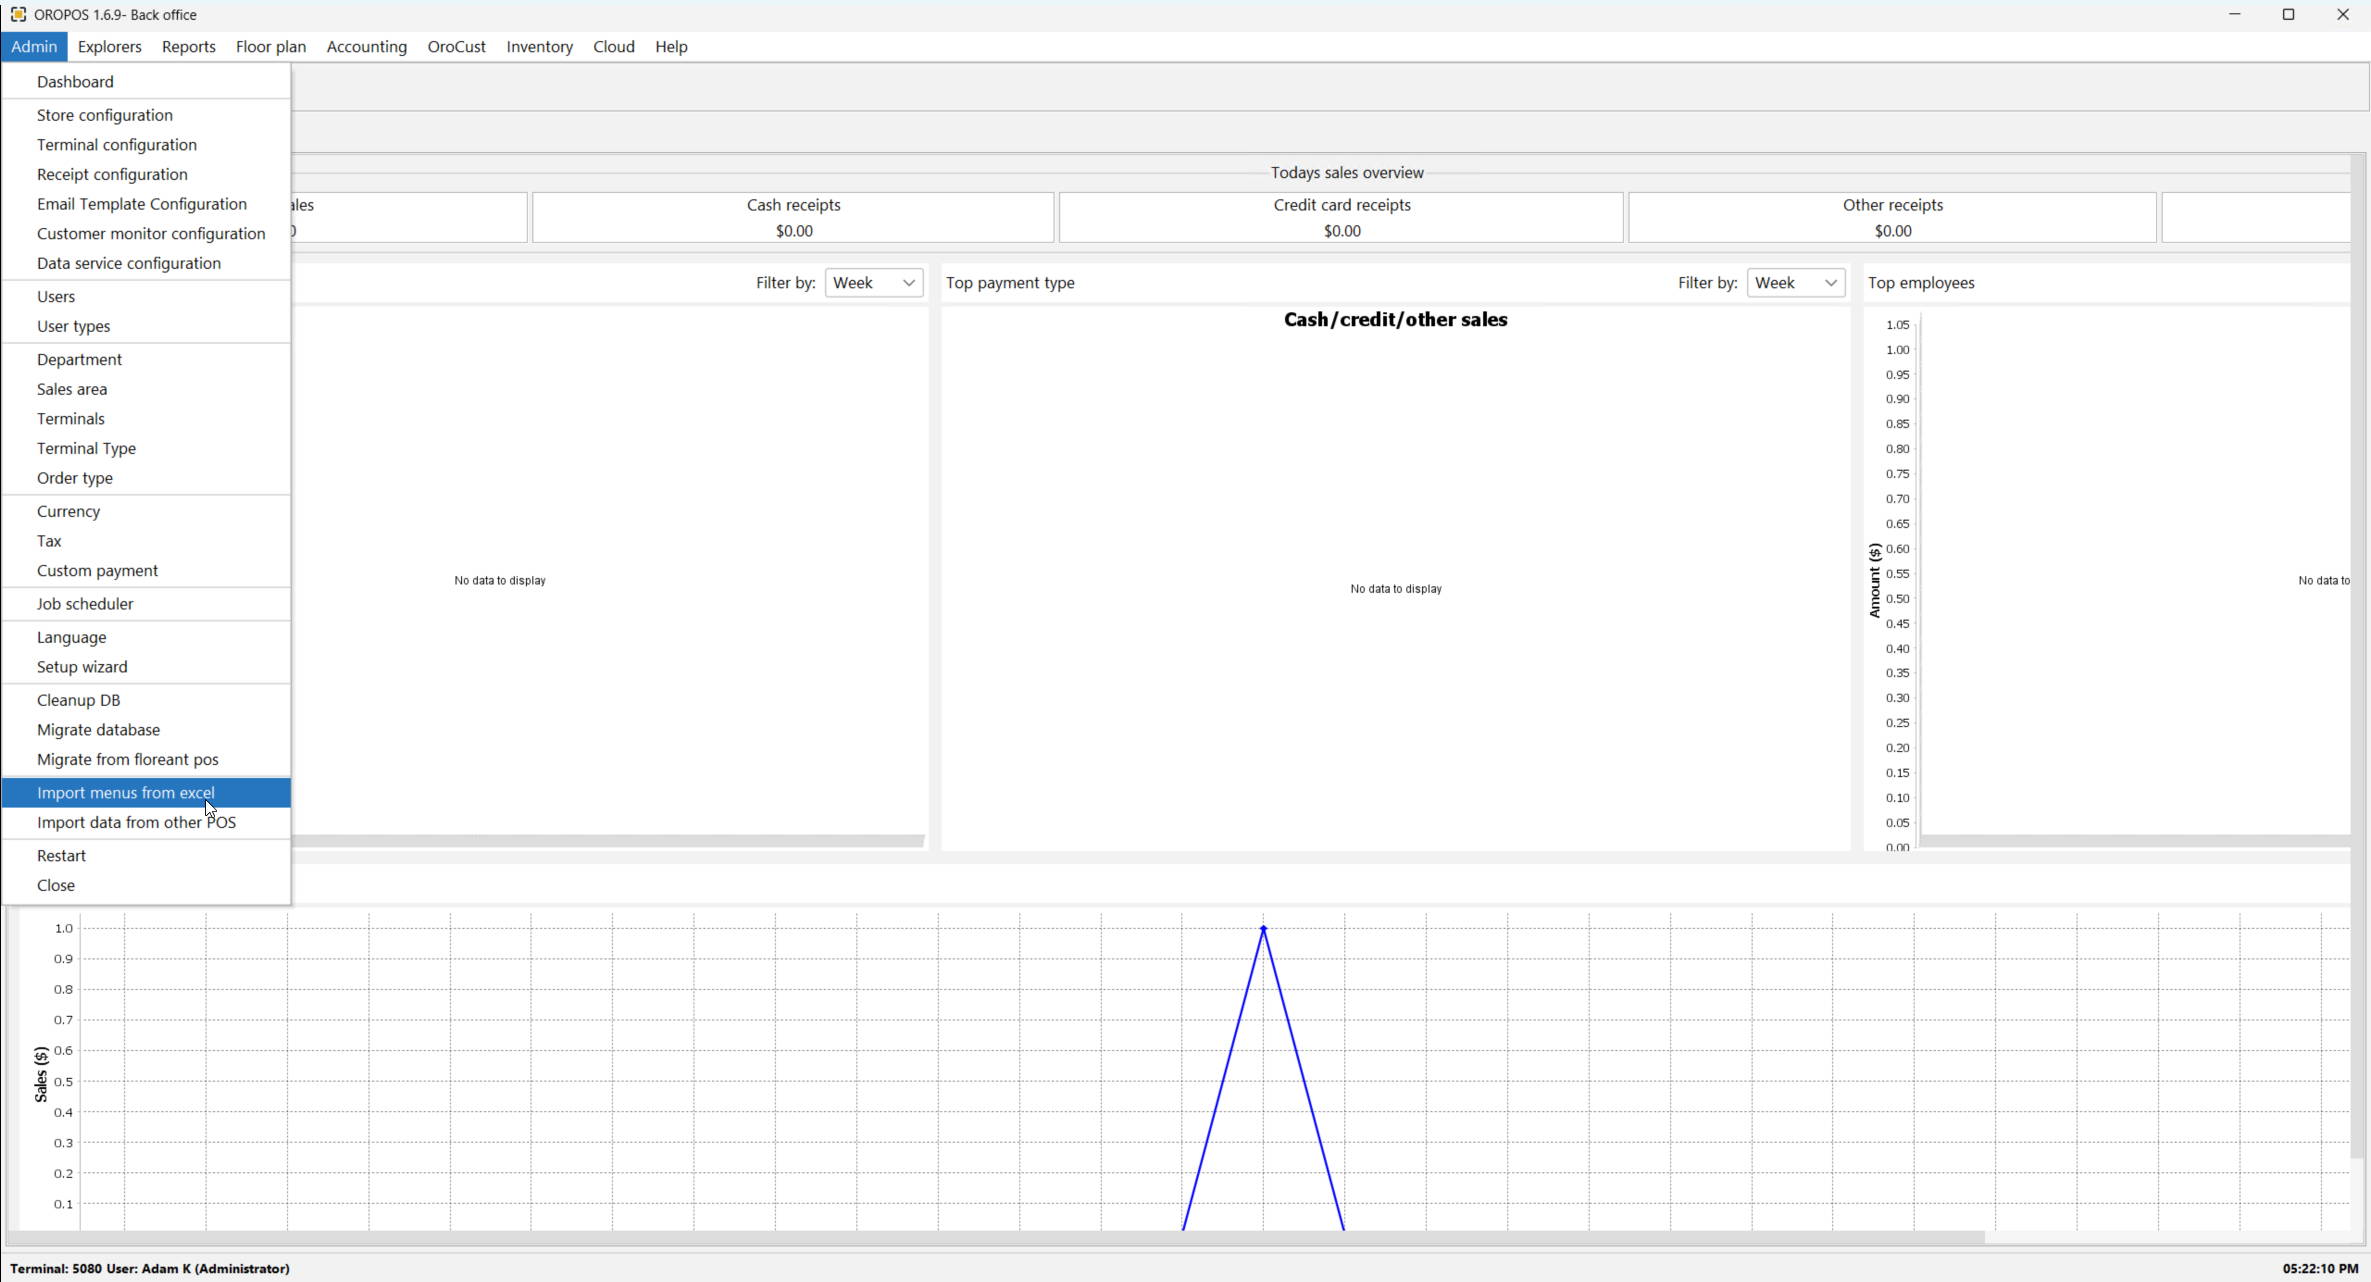
Task: Open the Explorers menu
Action: point(110,47)
